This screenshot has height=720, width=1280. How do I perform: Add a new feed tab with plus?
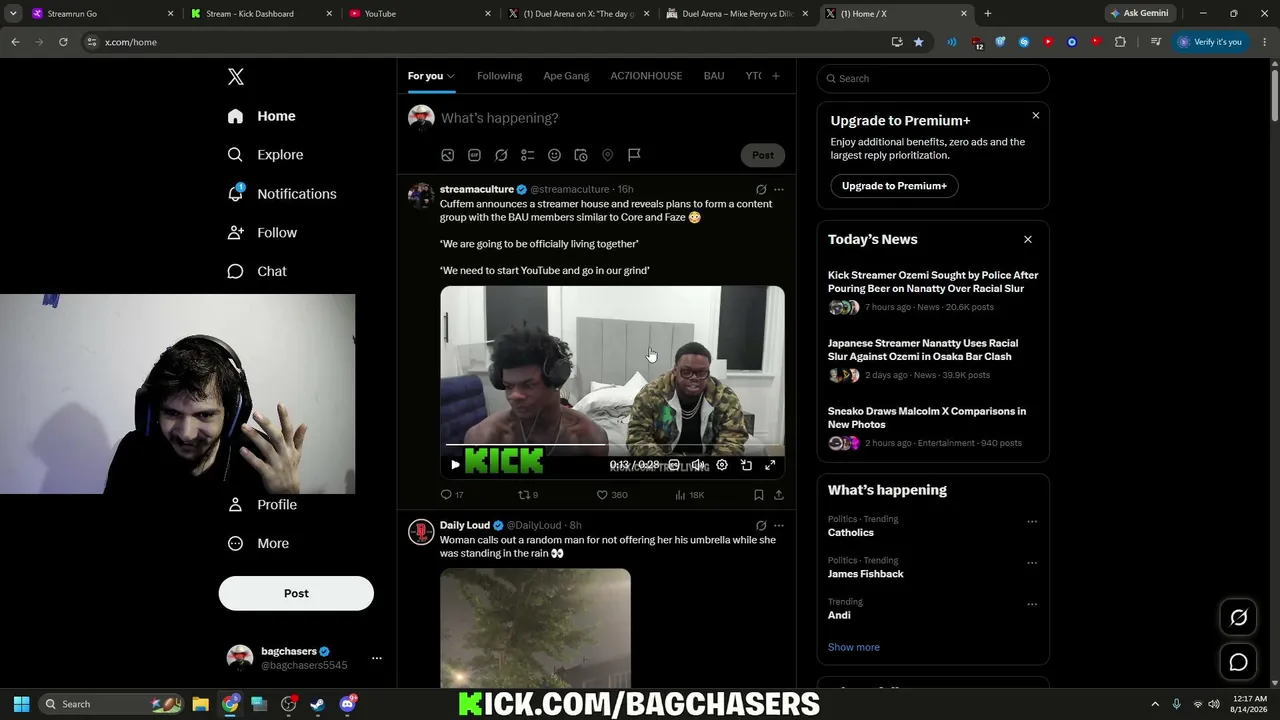pos(775,76)
